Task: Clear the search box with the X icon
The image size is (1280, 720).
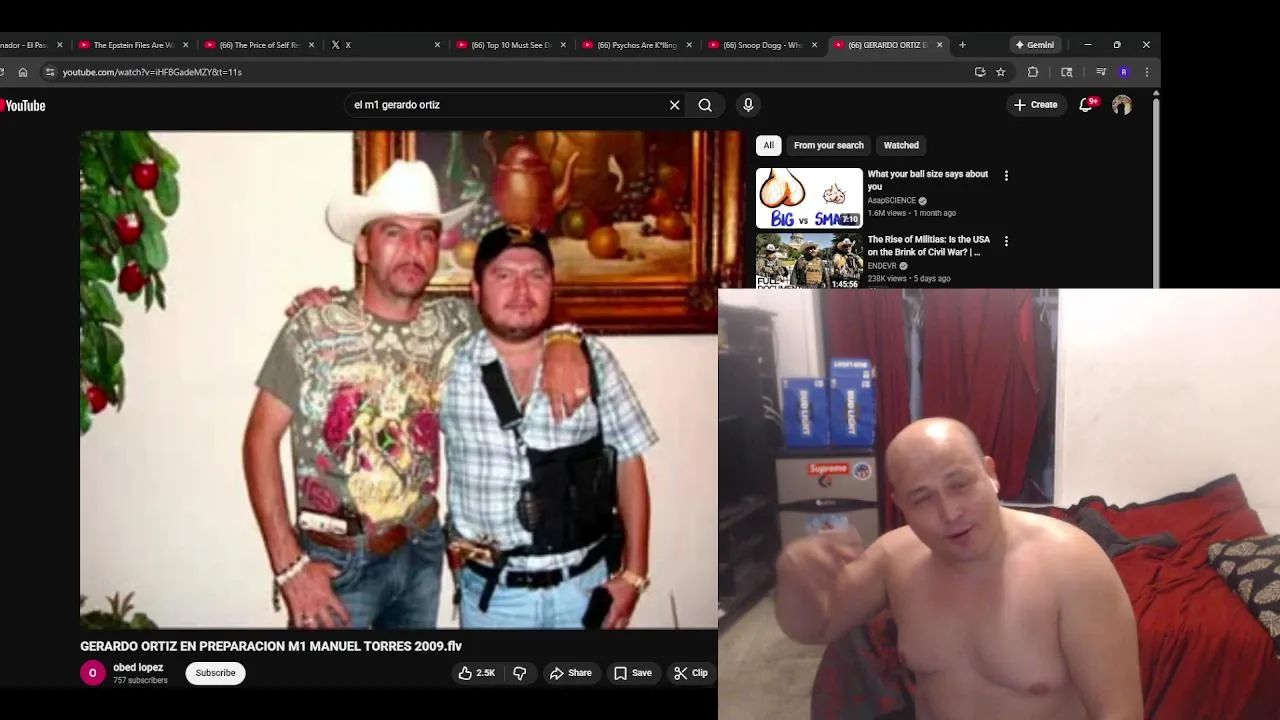Action: click(674, 105)
